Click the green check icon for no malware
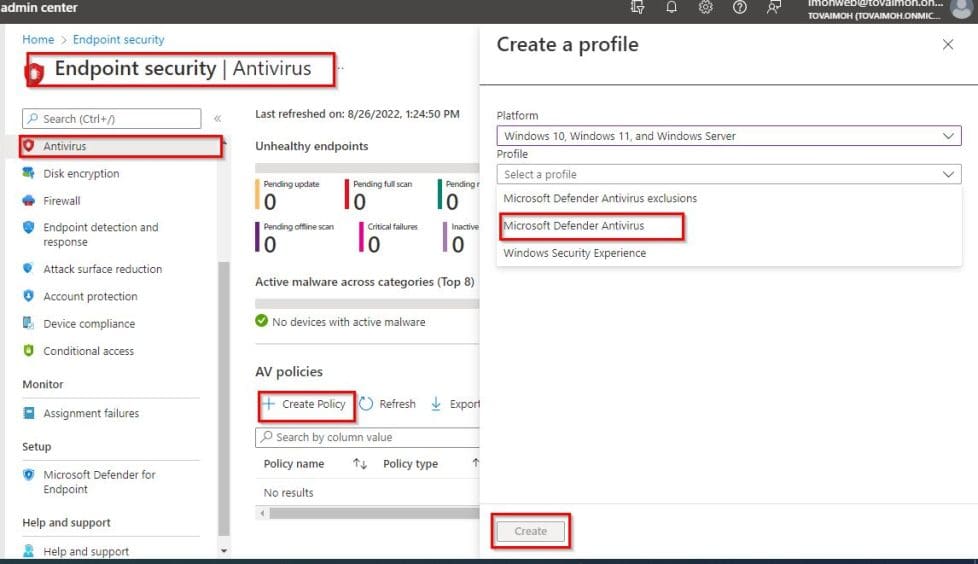This screenshot has height=564, width=978. (261, 321)
